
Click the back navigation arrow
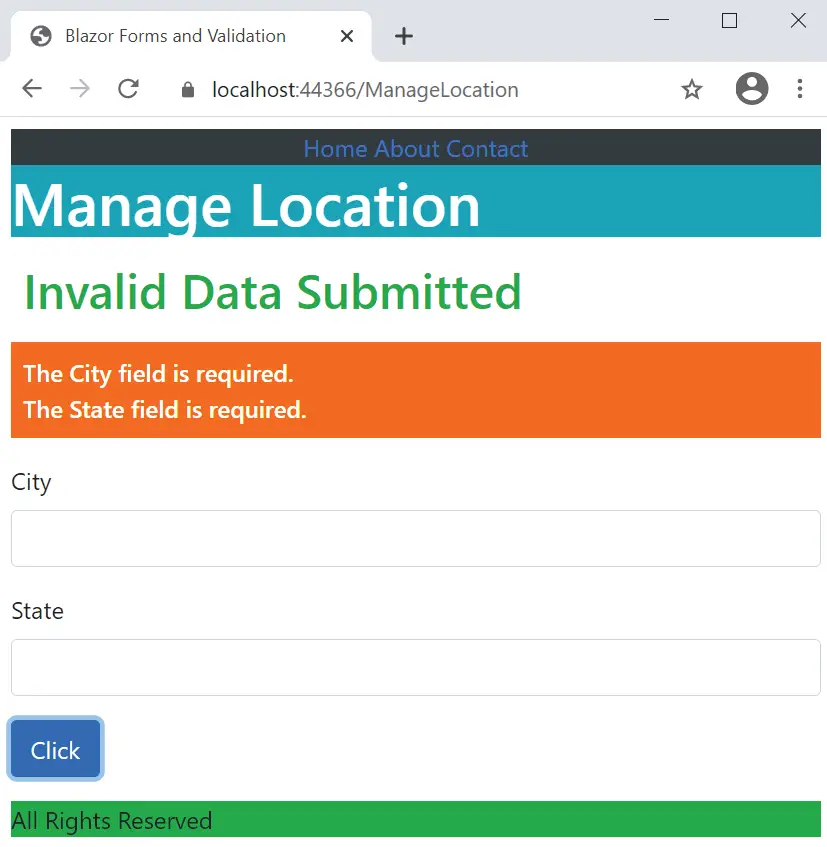click(x=31, y=89)
